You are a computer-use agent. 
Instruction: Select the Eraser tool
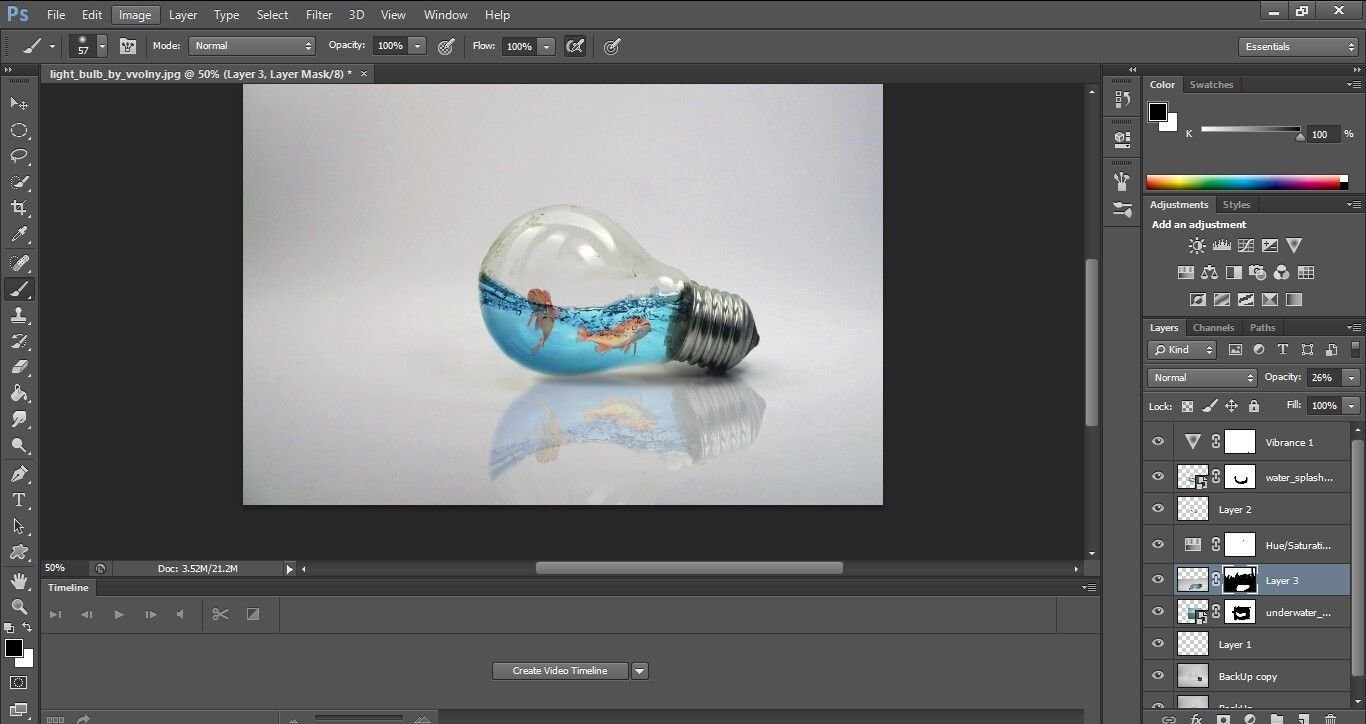point(19,367)
